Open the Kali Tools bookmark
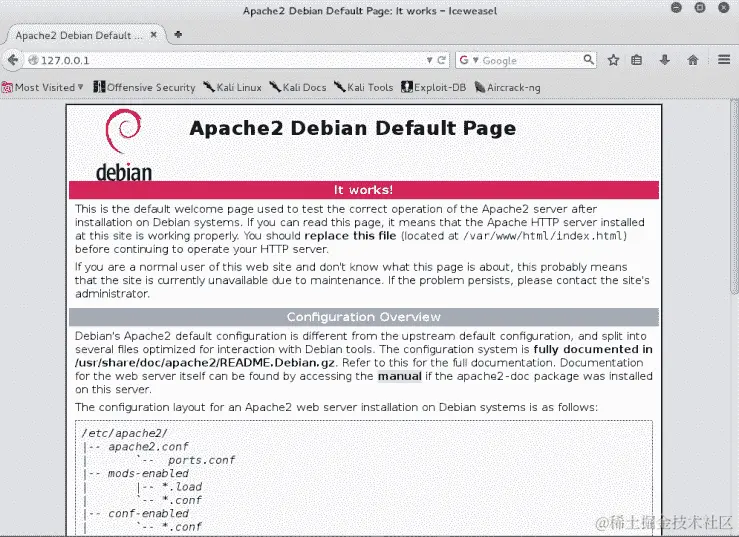Viewport: 739px width, 537px height. 363,87
